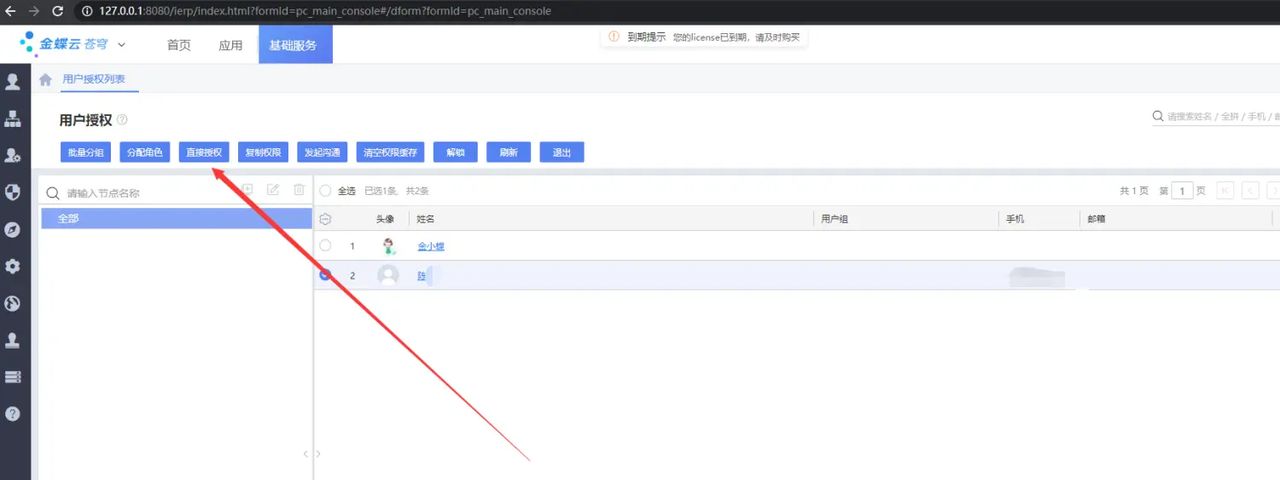
Task: Click the first page pagination button
Action: pos(1225,190)
